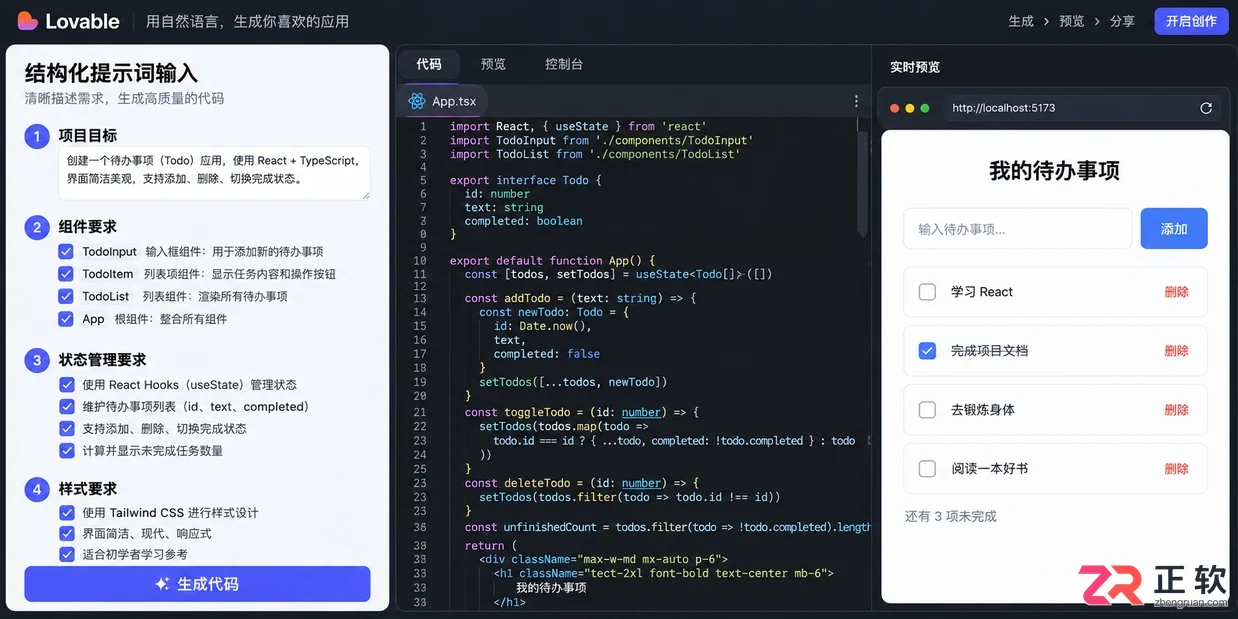Open the App.tsx three-dot options menu

point(856,101)
